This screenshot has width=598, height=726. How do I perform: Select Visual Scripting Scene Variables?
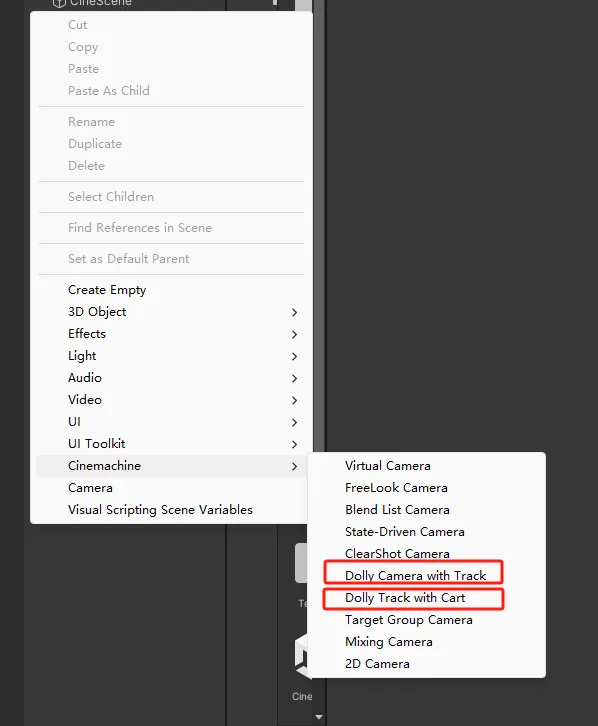pyautogui.click(x=171, y=510)
